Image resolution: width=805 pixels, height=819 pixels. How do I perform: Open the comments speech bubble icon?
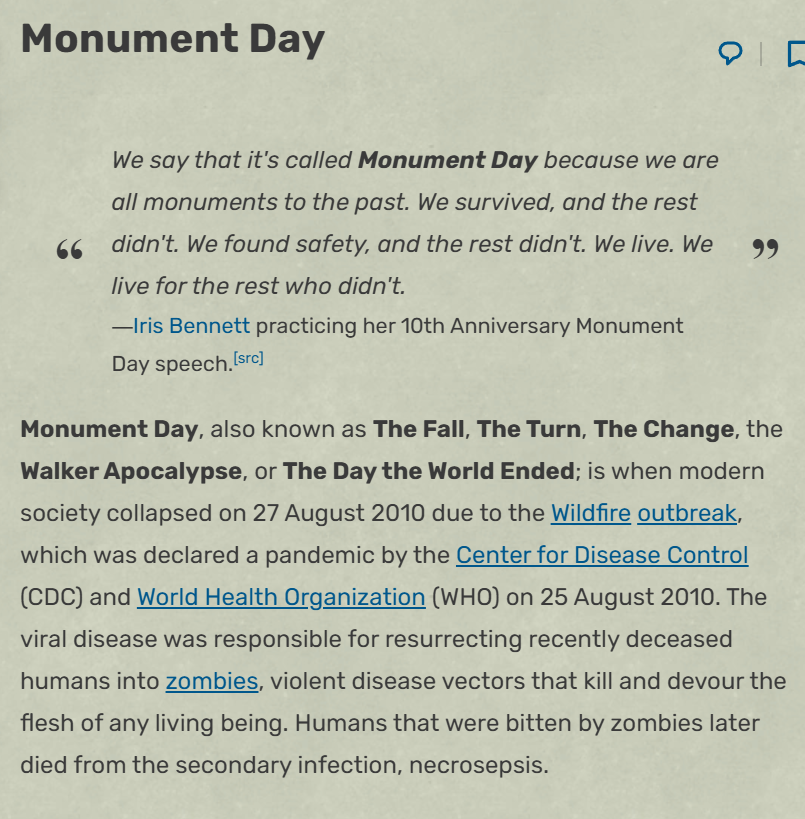(730, 53)
